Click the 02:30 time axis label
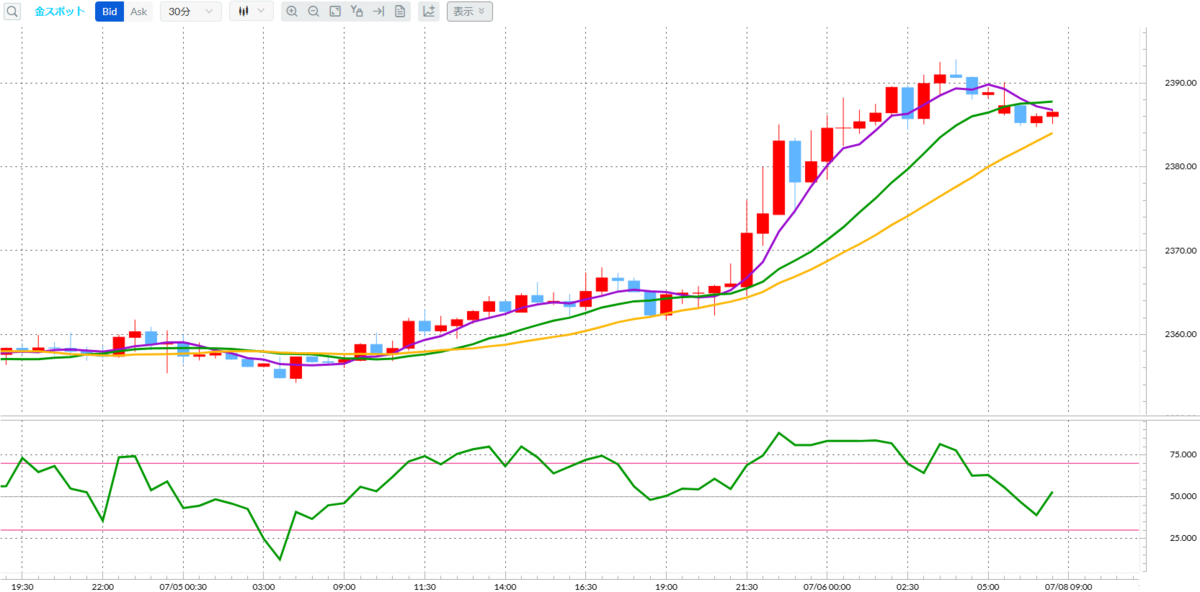The height and width of the screenshot is (592, 1200). [908, 587]
